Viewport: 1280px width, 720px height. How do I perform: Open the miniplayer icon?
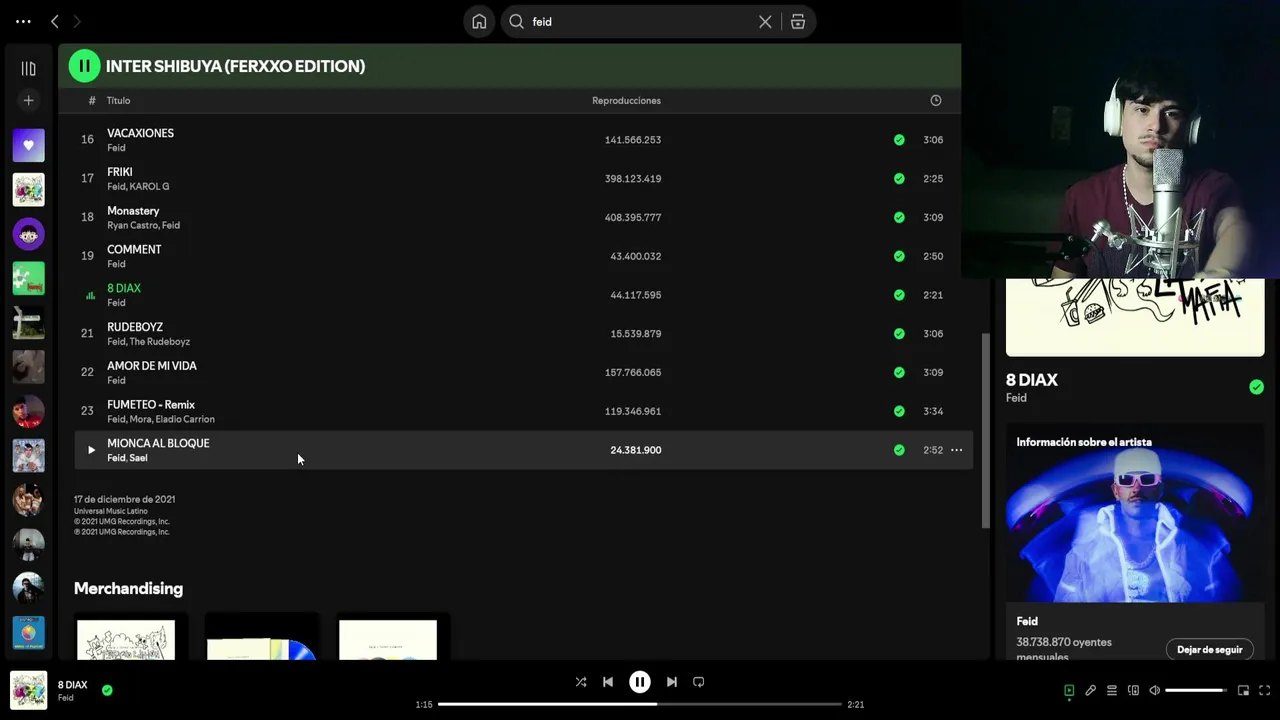click(1243, 690)
